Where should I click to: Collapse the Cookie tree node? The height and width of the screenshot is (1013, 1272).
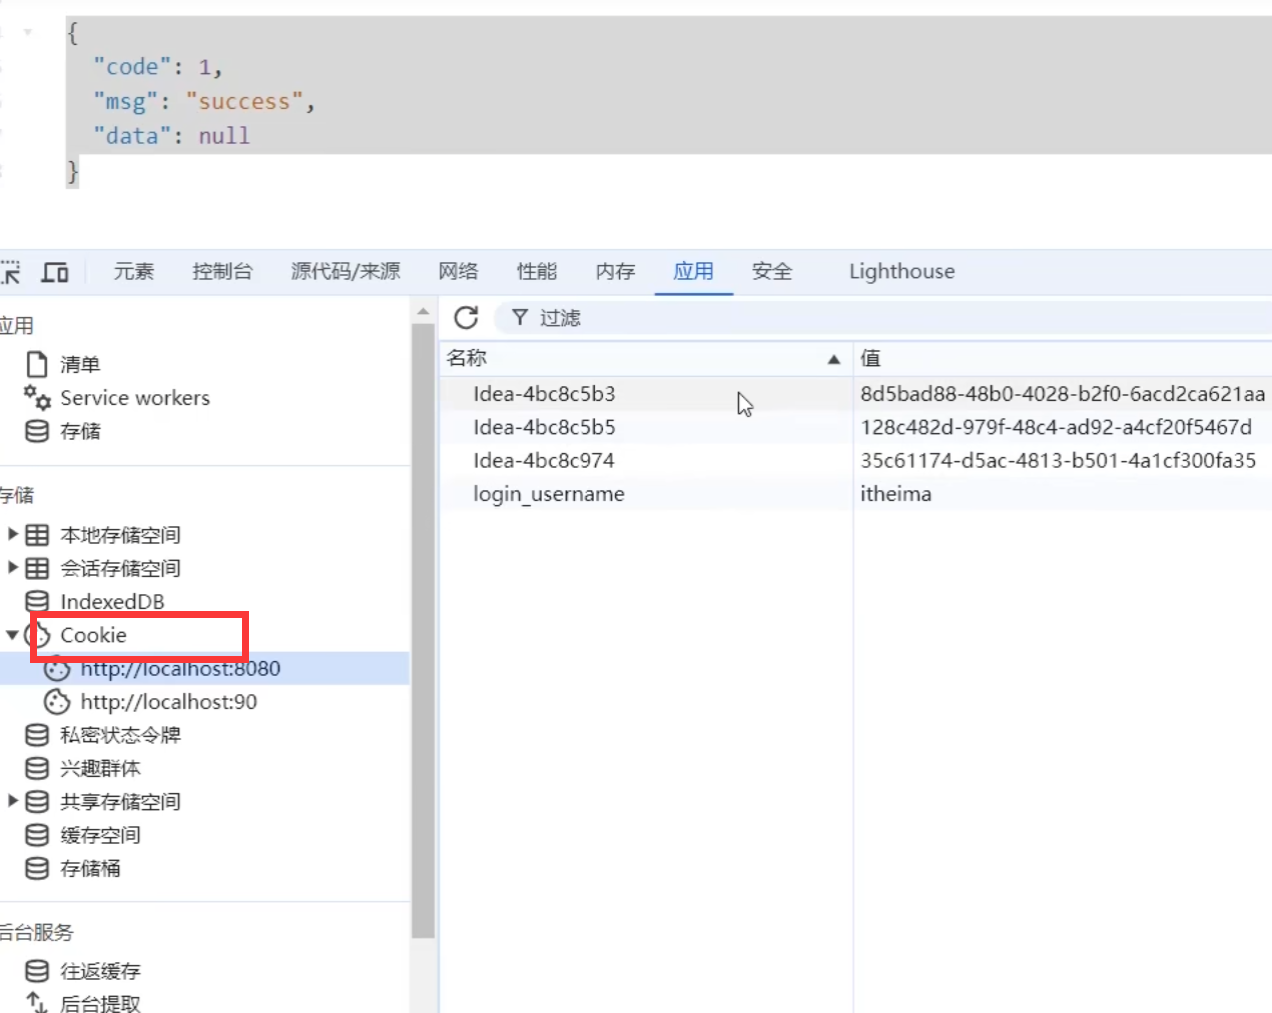click(12, 635)
